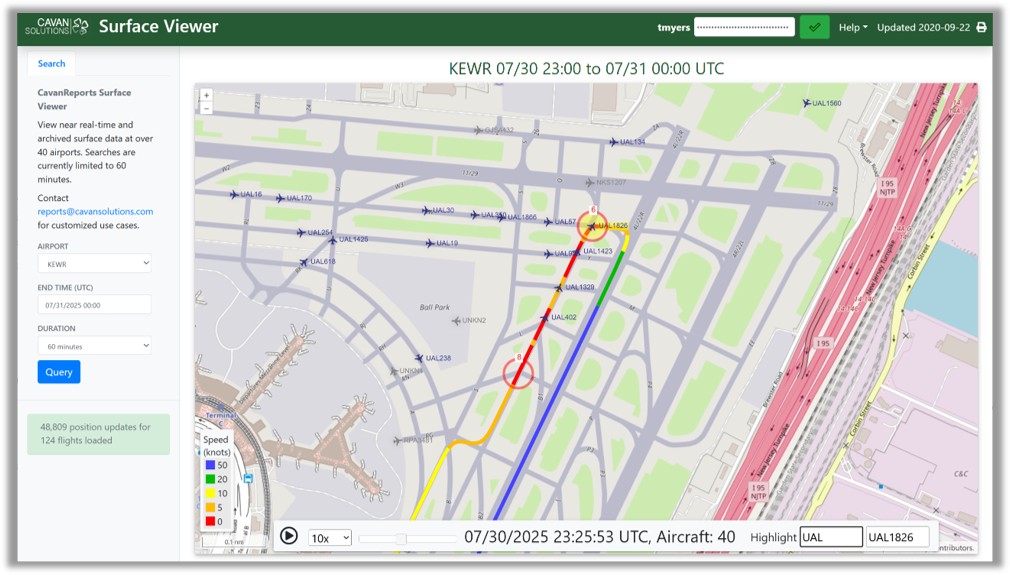Screen dimensions: 1010x575
Task: Open the reports@cavansolutions.com email link
Action: tap(95, 211)
